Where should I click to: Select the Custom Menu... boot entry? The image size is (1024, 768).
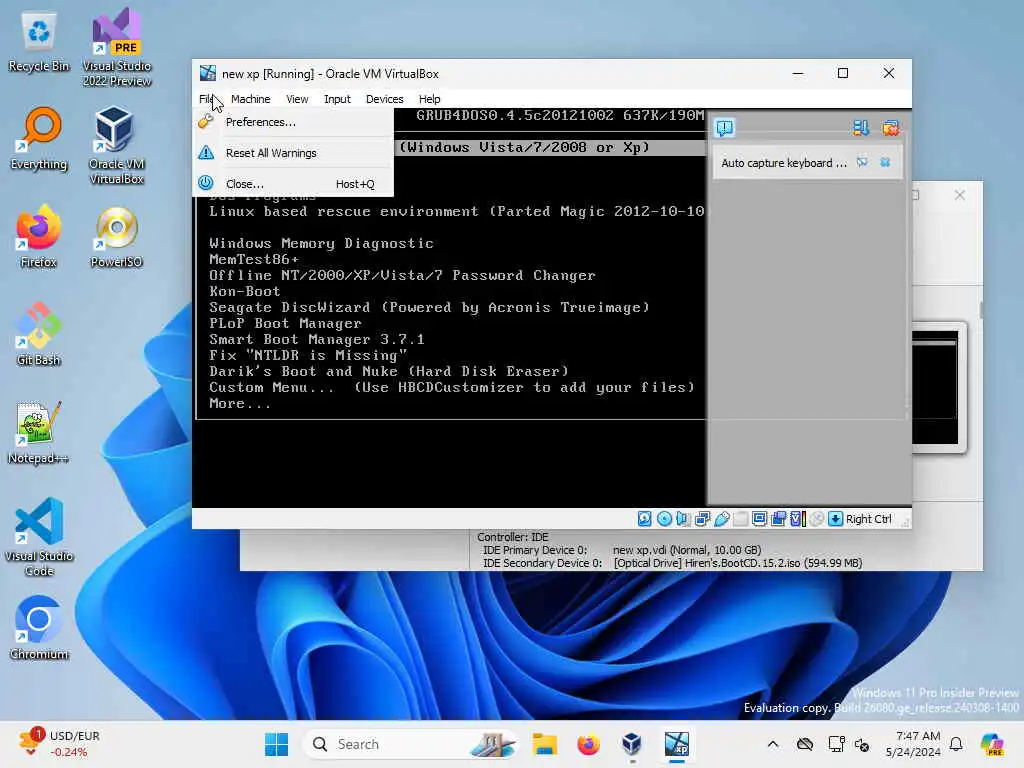[x=452, y=387]
